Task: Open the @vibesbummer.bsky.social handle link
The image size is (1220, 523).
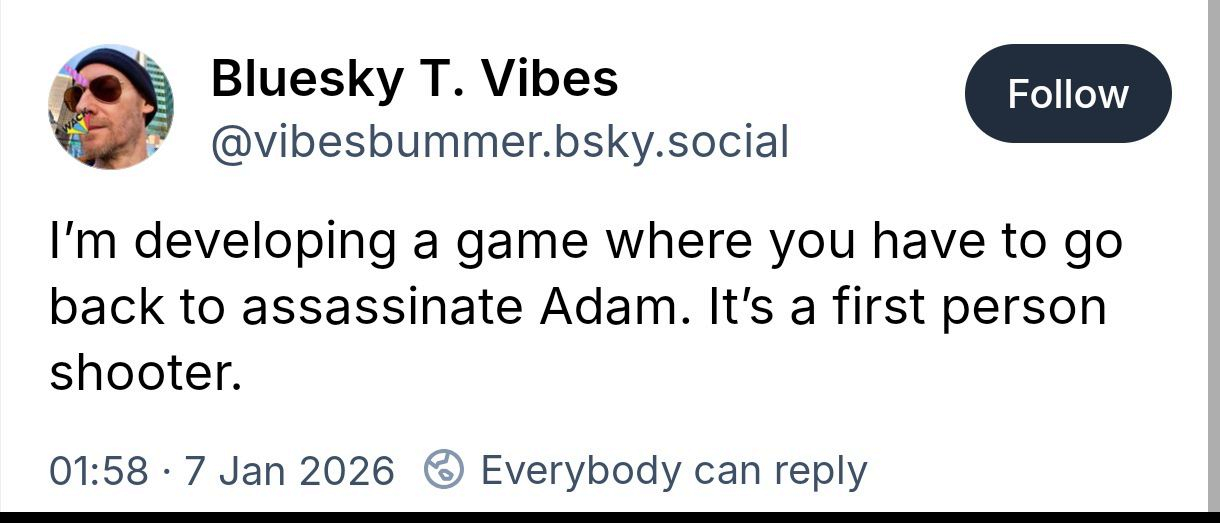Action: pyautogui.click(x=499, y=142)
